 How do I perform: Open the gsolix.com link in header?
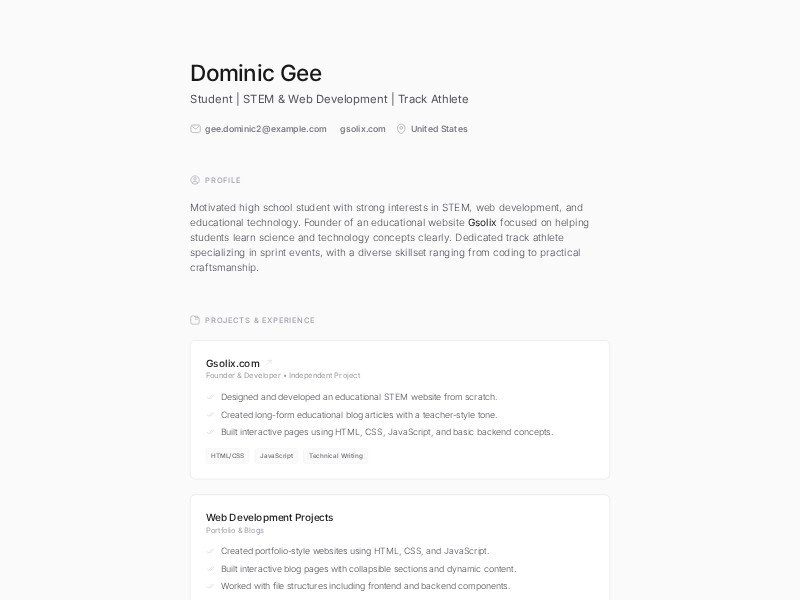(x=362, y=129)
